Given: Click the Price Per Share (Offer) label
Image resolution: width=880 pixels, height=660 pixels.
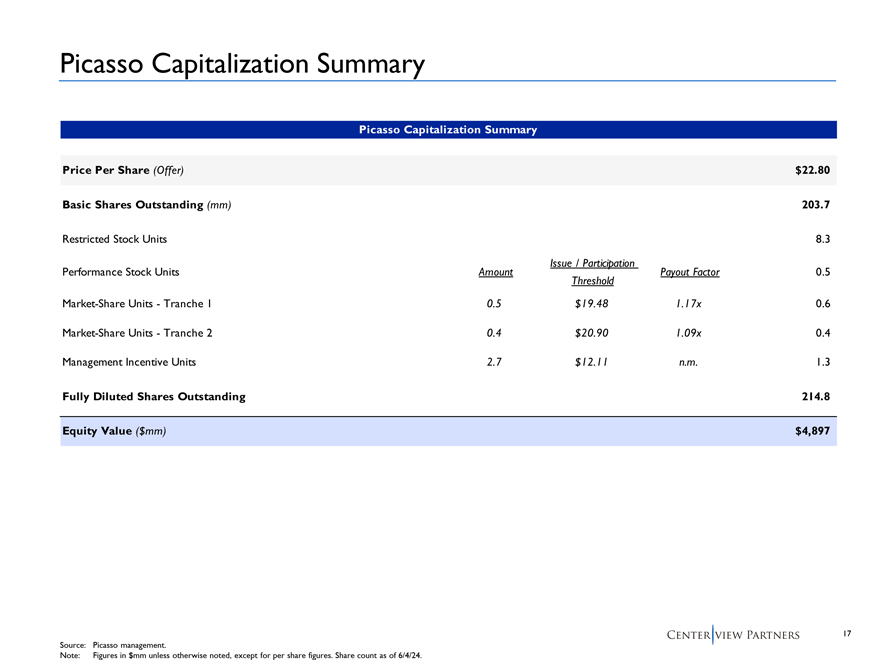Looking at the screenshot, I should (122, 170).
